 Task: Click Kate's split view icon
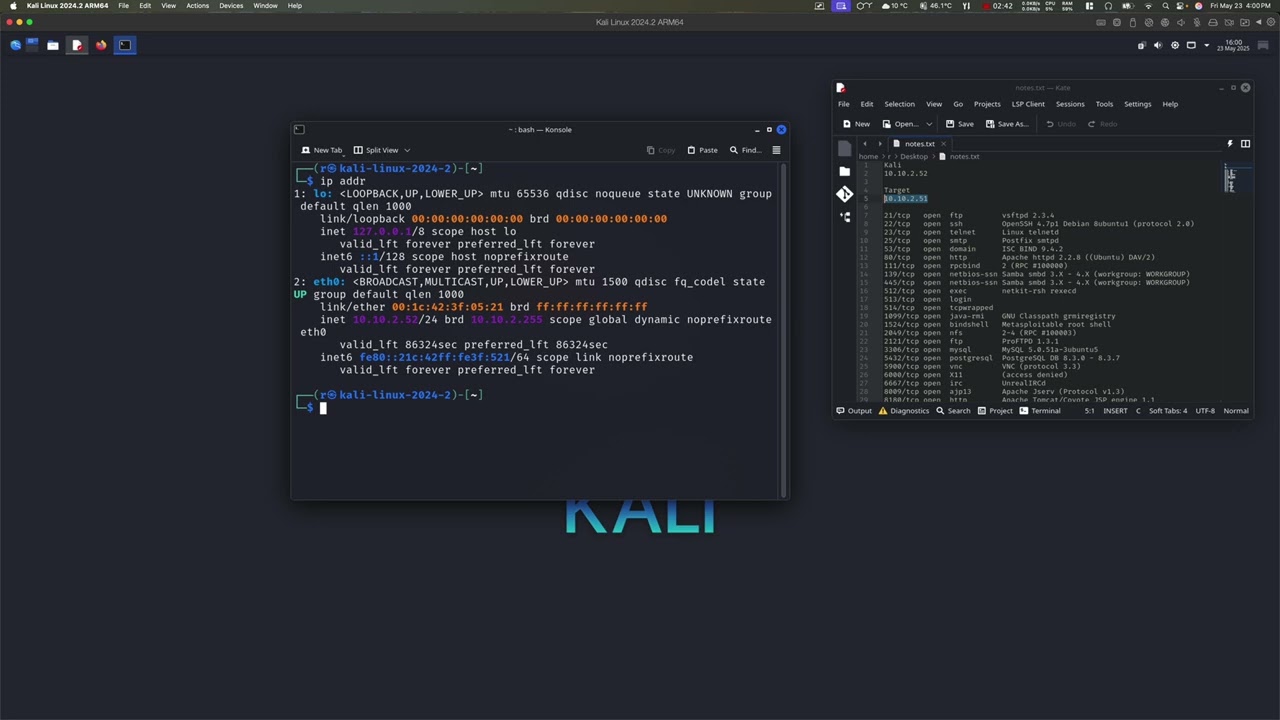[x=1245, y=144]
